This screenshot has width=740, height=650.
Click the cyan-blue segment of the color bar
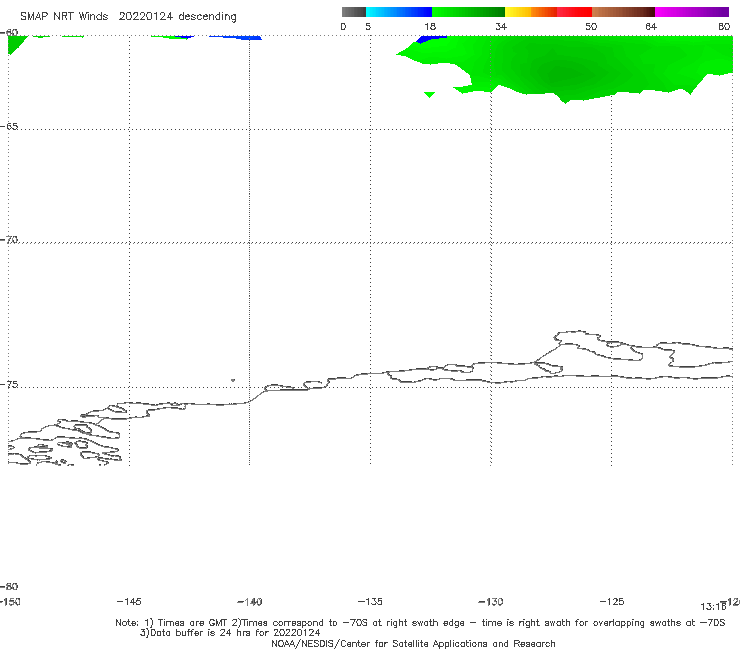399,12
